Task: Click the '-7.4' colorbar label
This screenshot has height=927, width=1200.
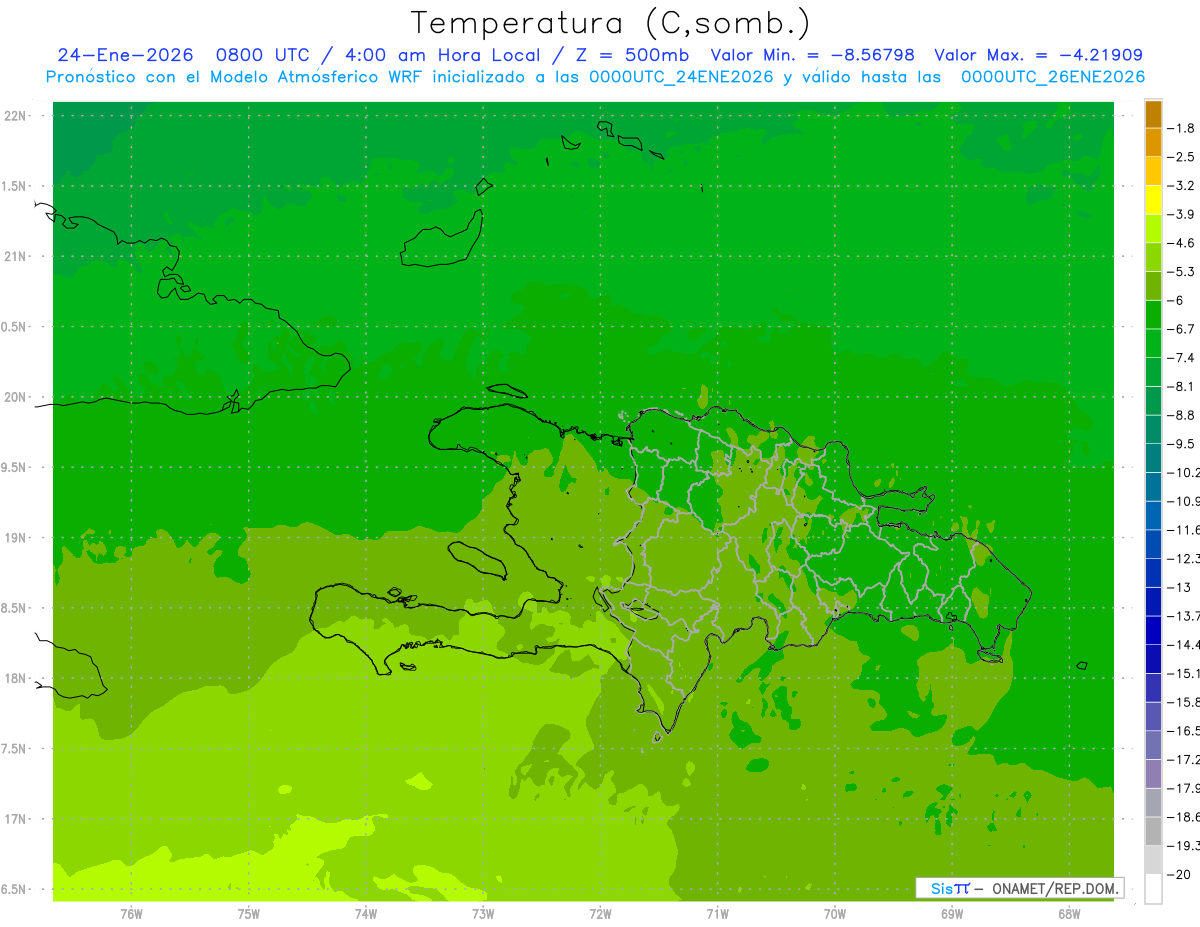Action: point(1181,358)
